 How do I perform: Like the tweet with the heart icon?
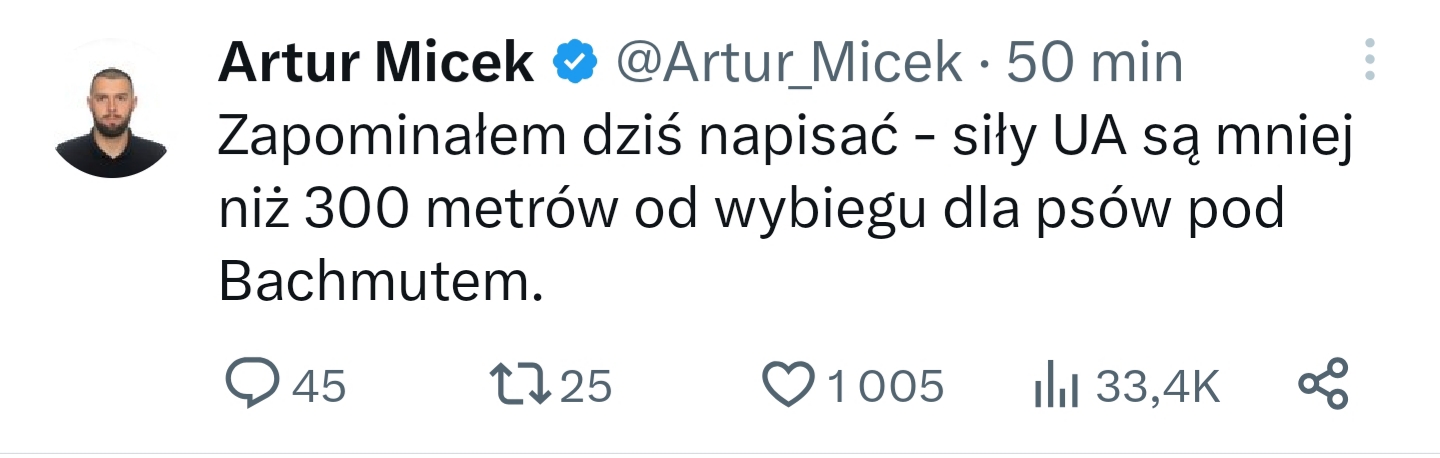[789, 385]
